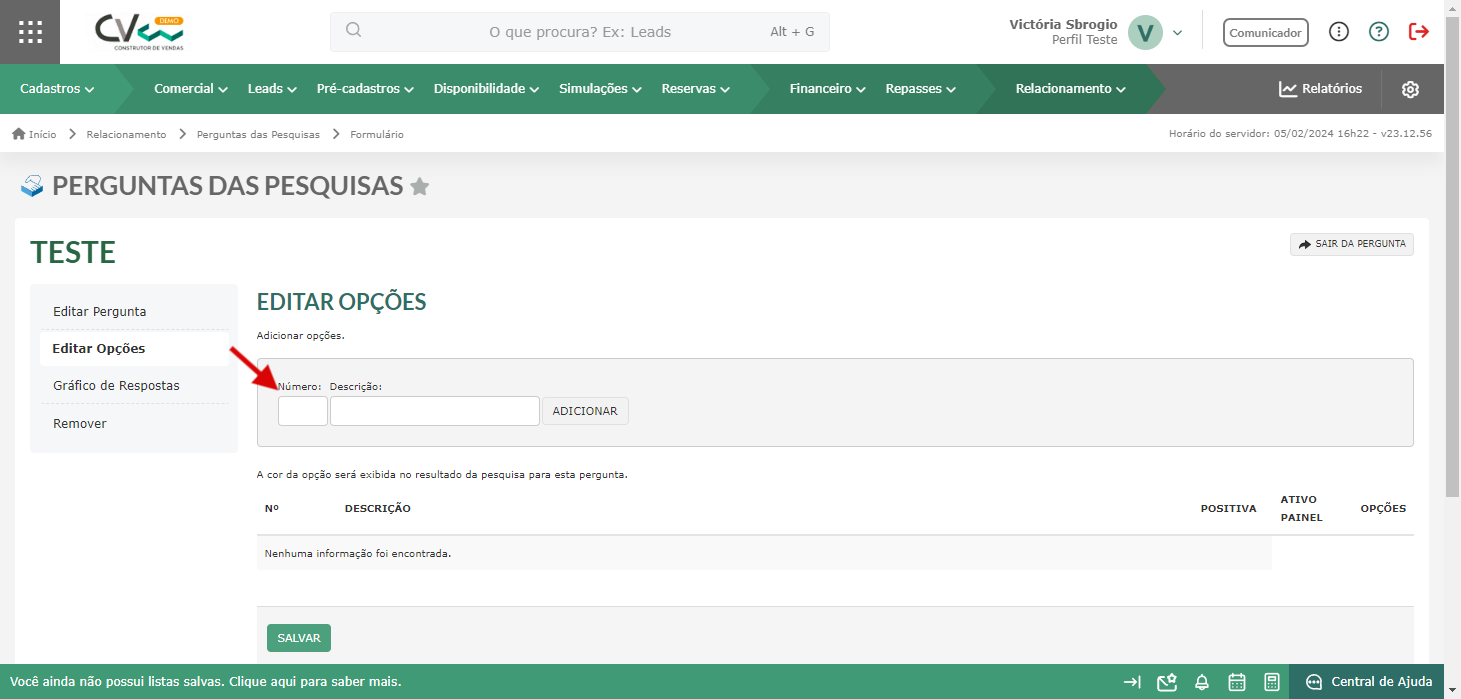Click the Positiva column header
The image size is (1461, 699).
[x=1228, y=509]
